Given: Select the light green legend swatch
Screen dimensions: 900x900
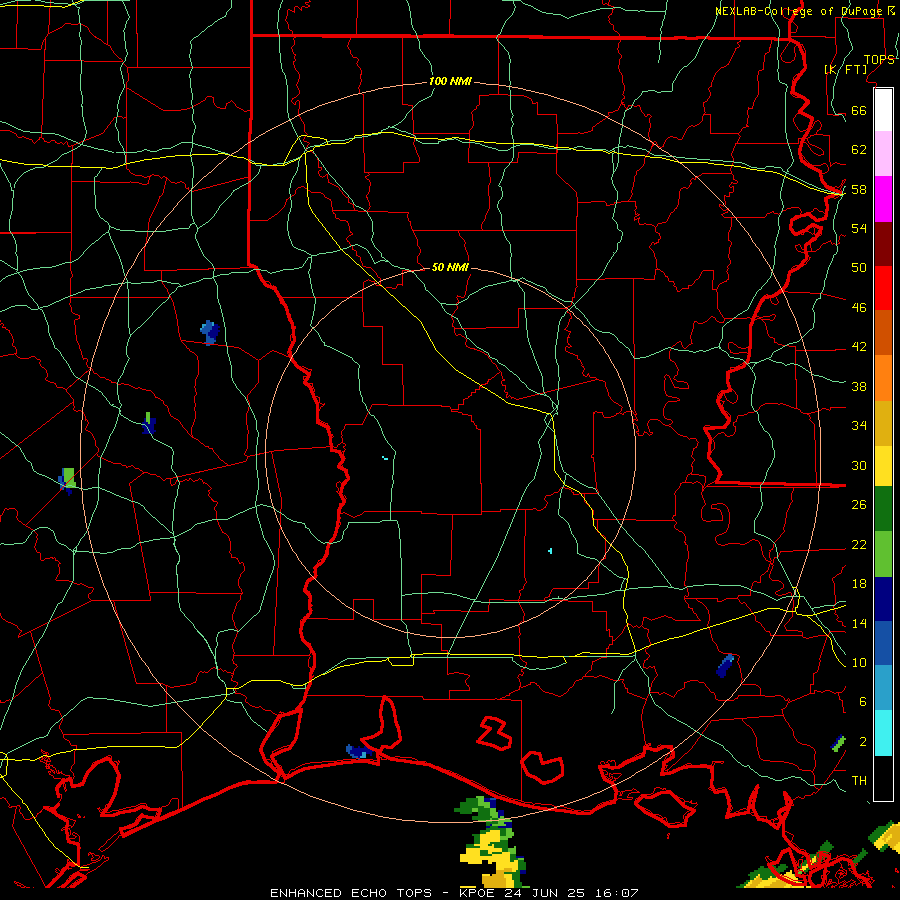Looking at the screenshot, I should coord(883,554).
